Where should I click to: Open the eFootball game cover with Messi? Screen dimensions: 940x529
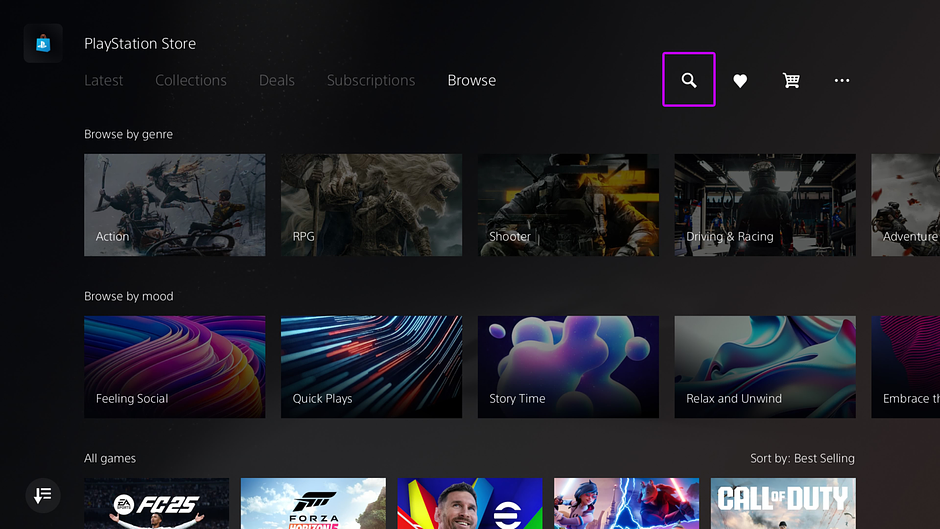469,503
